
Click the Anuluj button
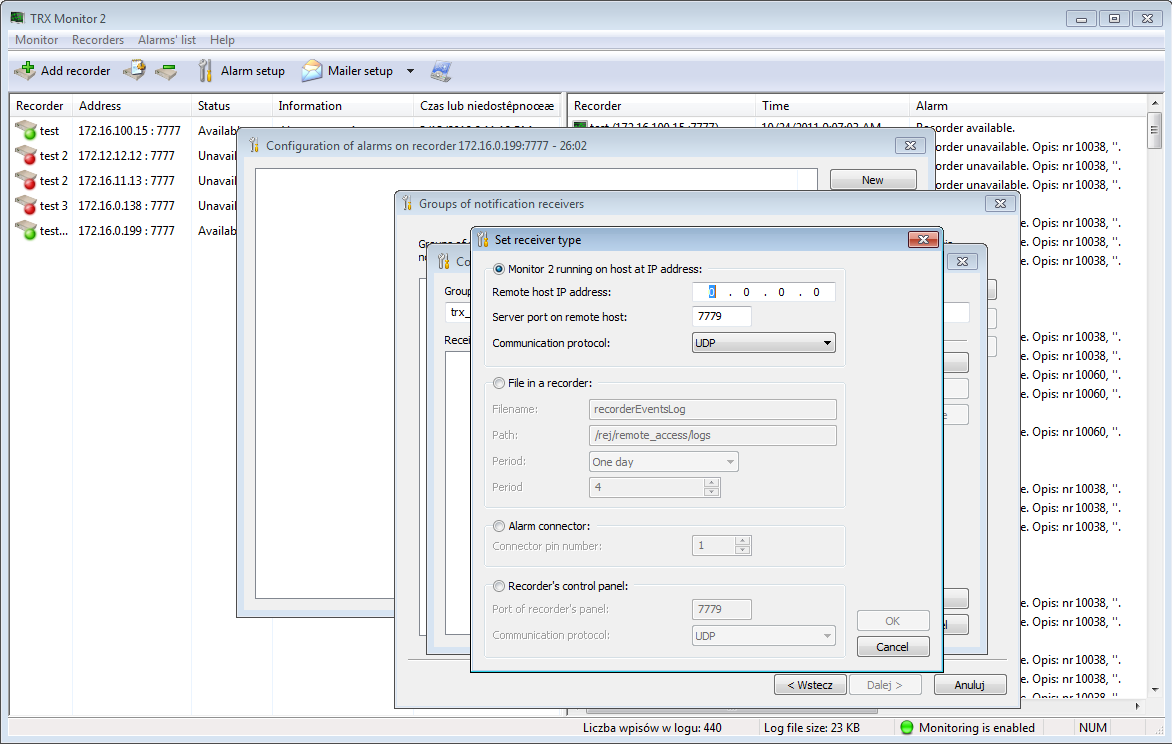[969, 685]
